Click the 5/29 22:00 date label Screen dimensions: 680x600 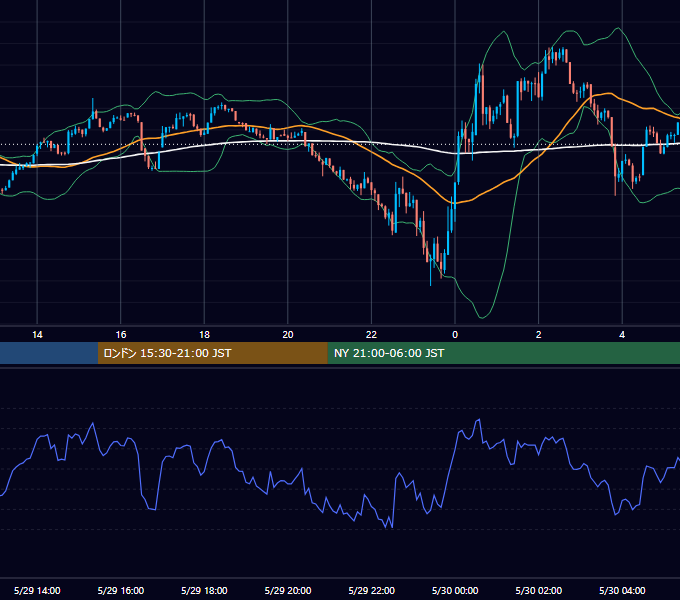[x=372, y=590]
